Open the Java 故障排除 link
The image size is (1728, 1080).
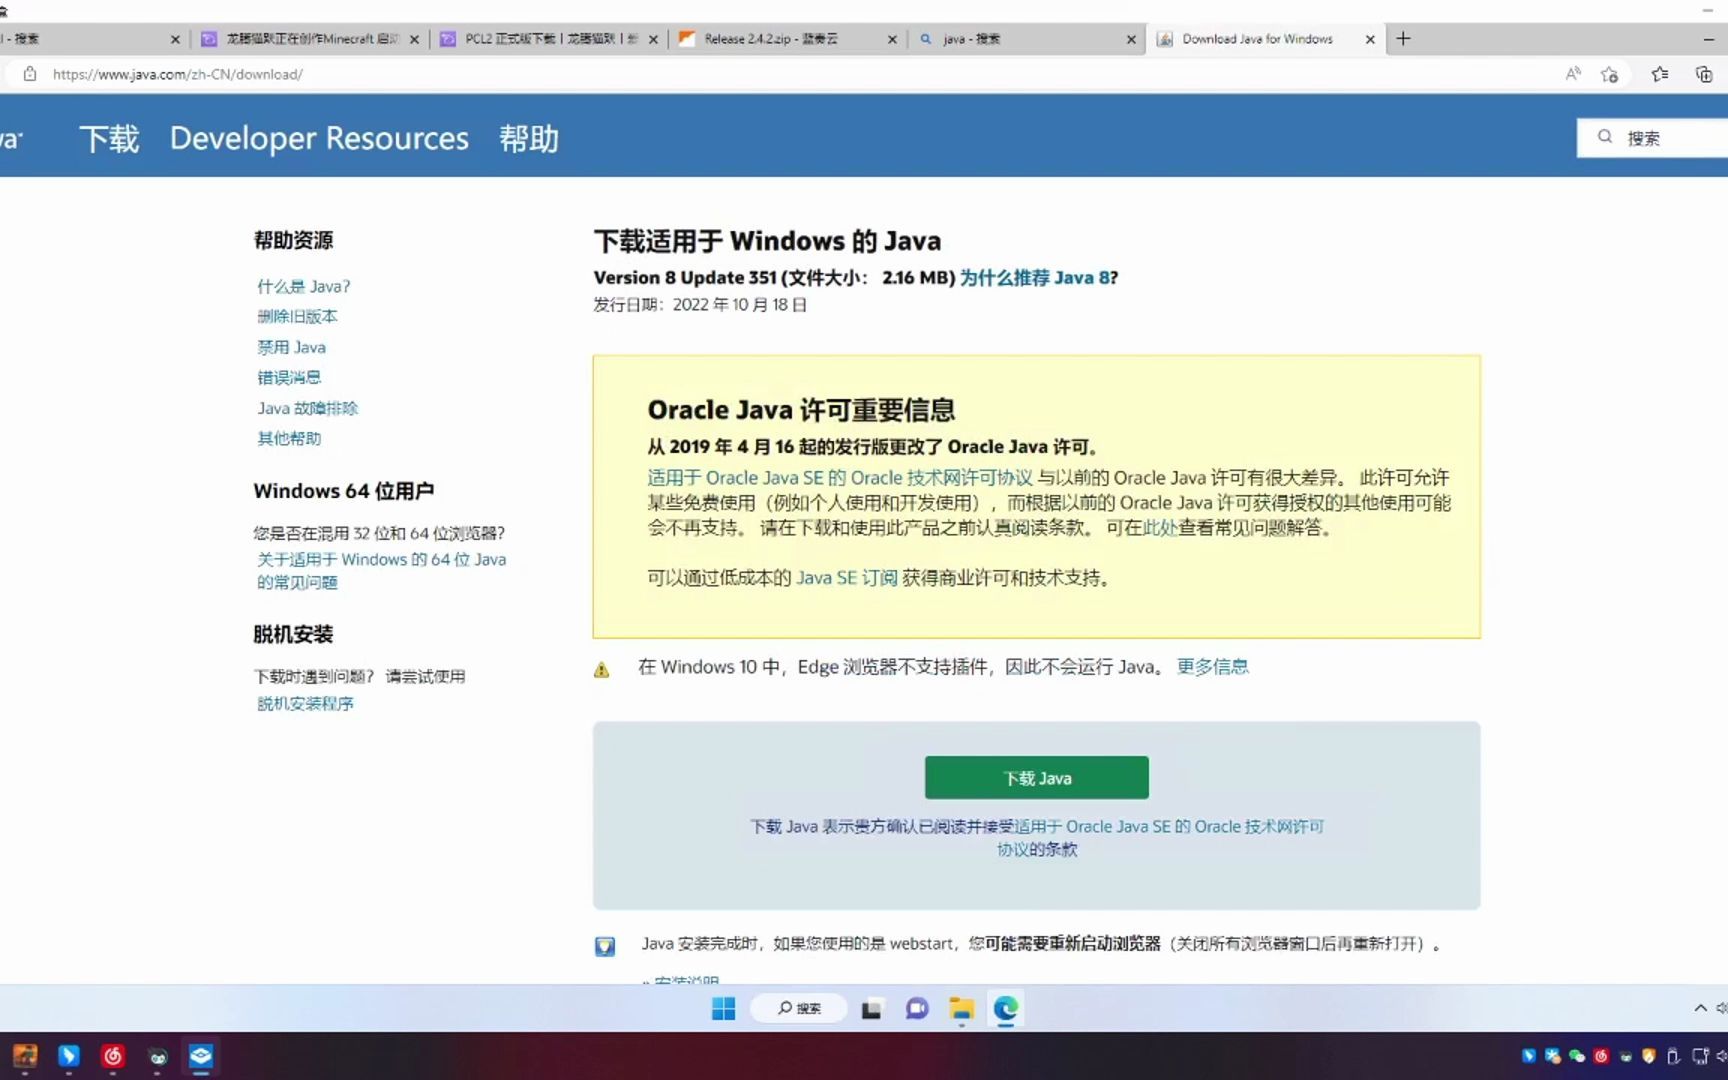pyautogui.click(x=308, y=408)
